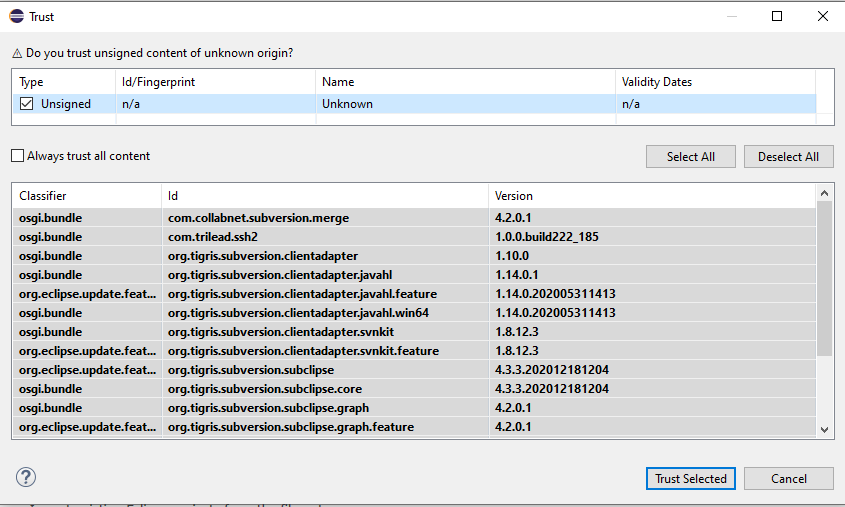Uncheck the Unsigned checkbox
845x507 pixels.
[x=26, y=103]
